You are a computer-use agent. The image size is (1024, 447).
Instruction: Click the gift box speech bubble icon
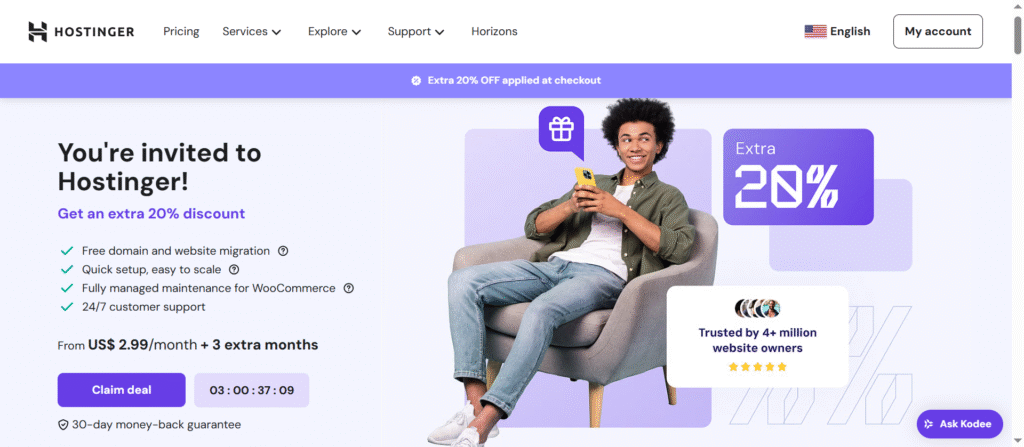[x=561, y=129]
